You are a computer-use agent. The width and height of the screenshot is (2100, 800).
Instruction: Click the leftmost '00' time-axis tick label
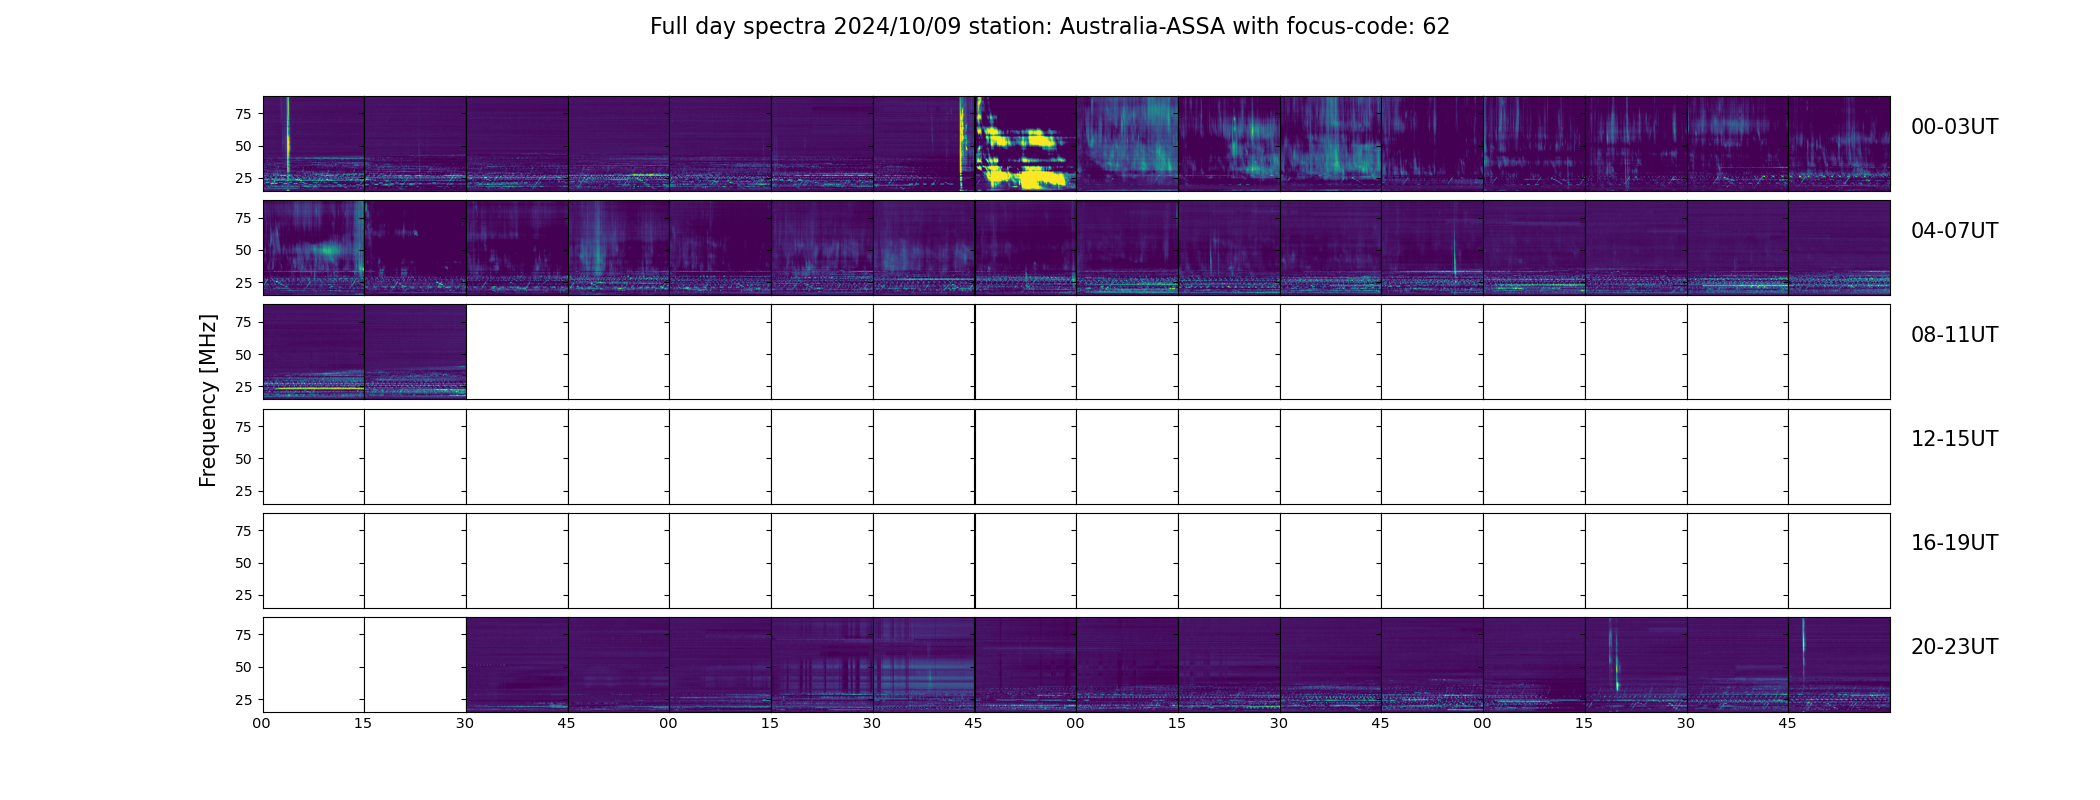tap(262, 723)
